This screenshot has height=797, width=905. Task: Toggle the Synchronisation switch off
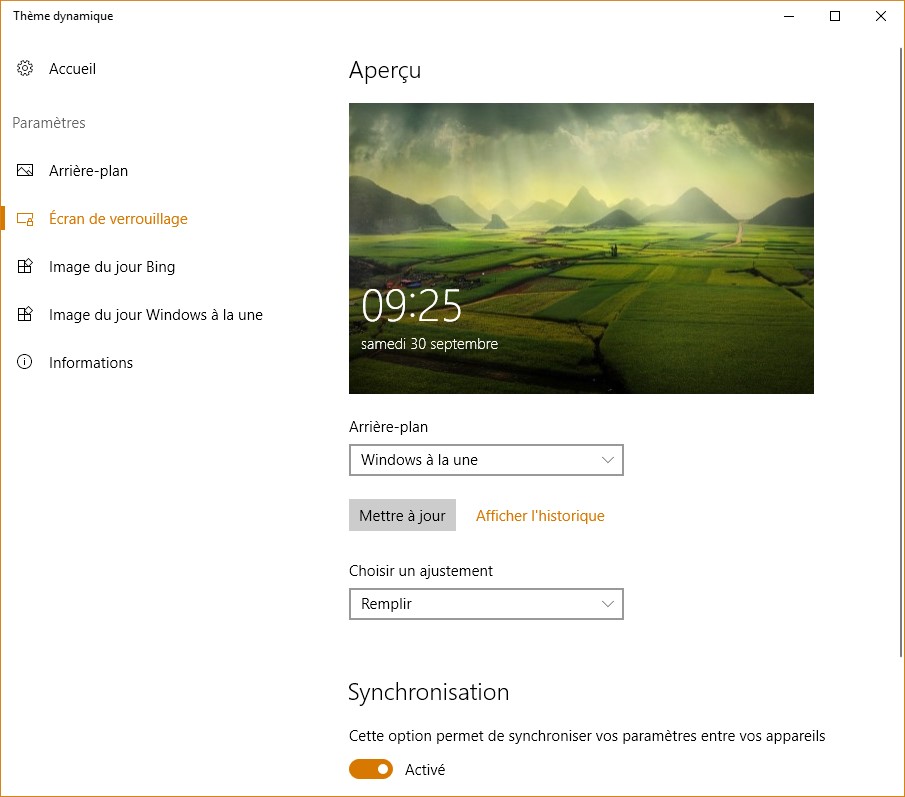click(x=370, y=769)
